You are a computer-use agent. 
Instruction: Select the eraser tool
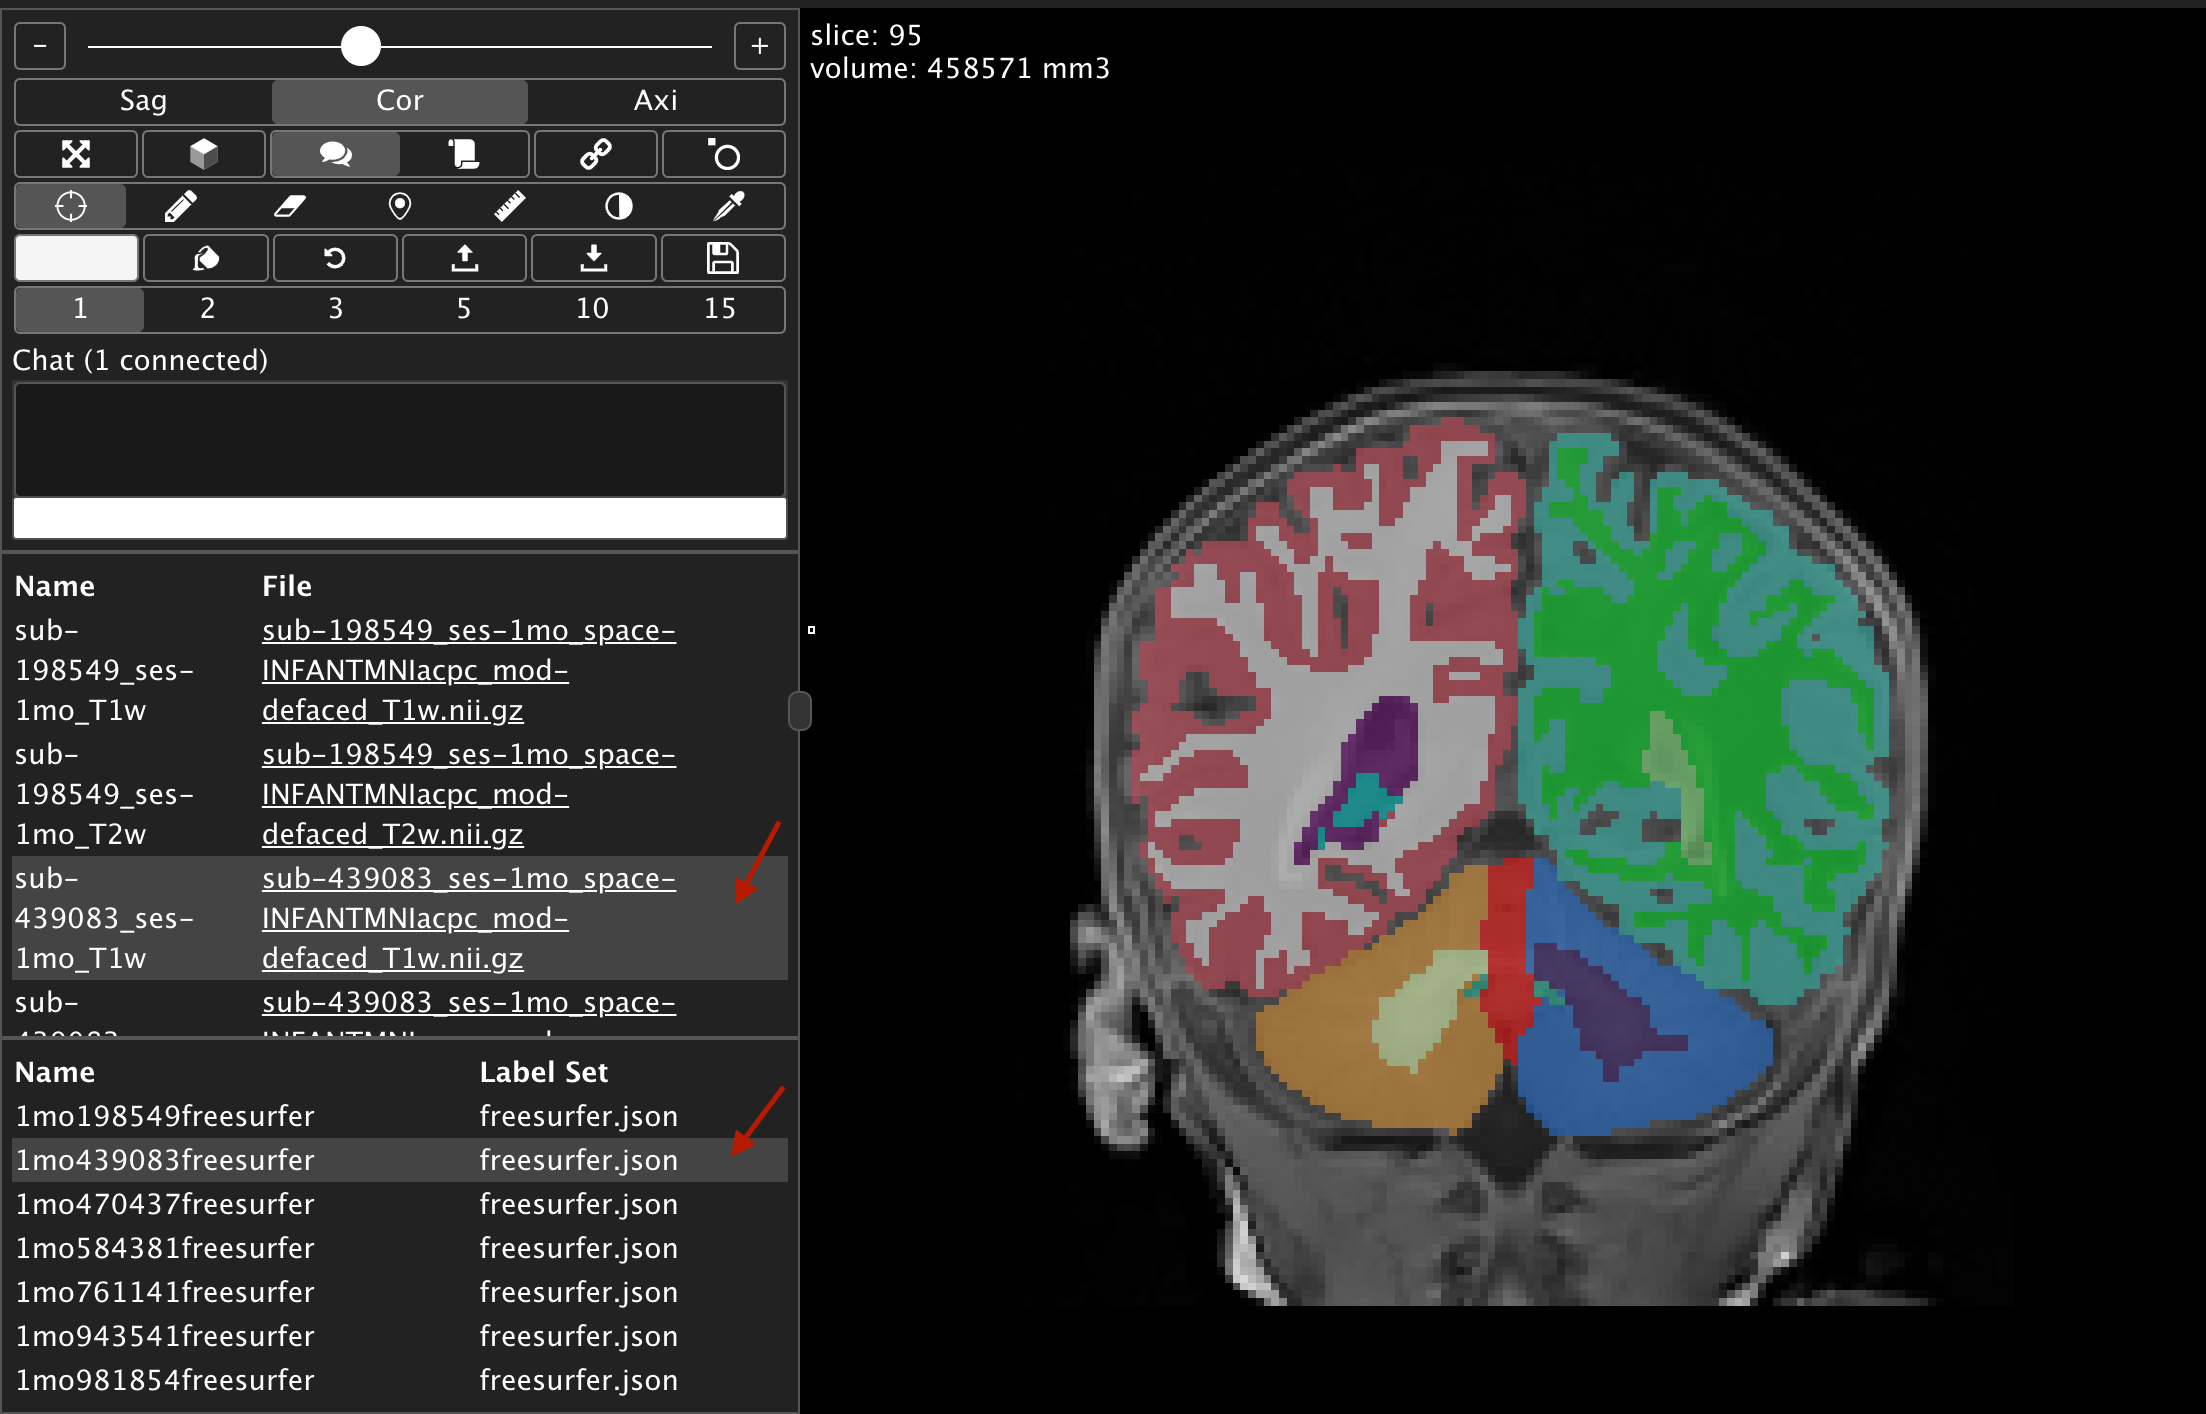[x=290, y=206]
